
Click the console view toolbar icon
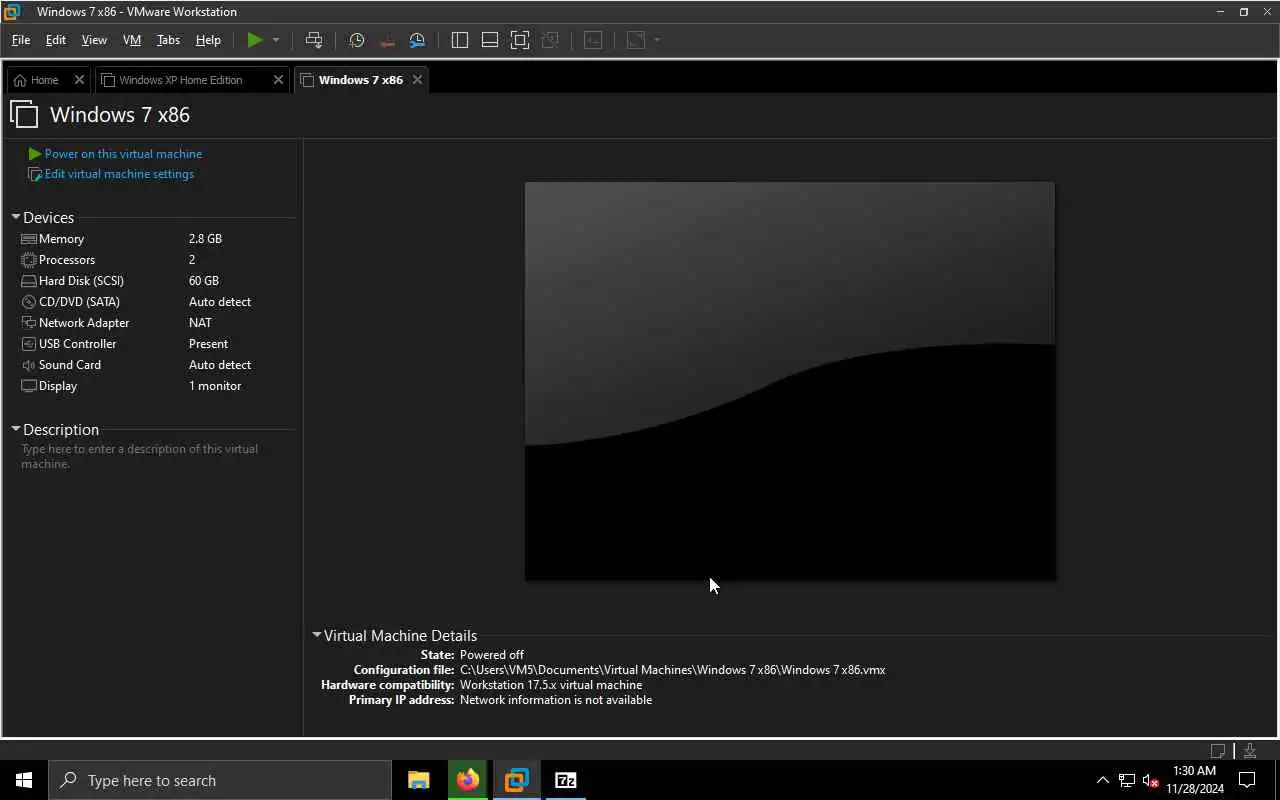(593, 40)
